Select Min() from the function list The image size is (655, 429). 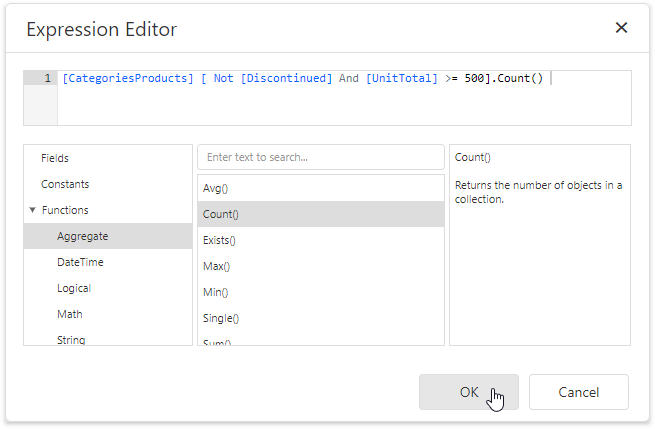(216, 292)
